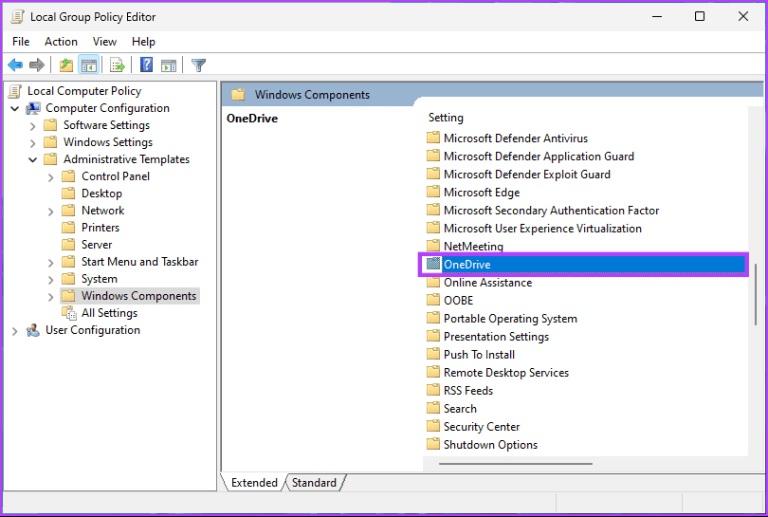Click the Windows Components header folder icon
This screenshot has height=517, width=768.
[238, 94]
